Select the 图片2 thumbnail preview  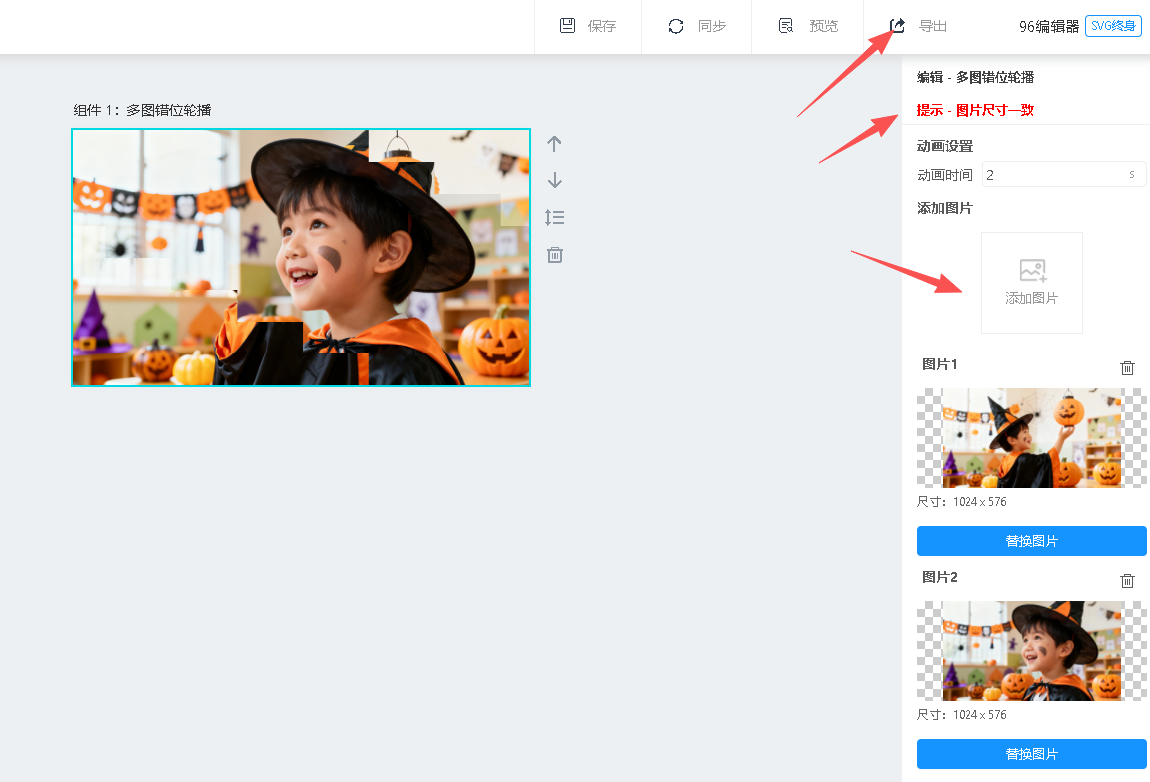(1031, 651)
